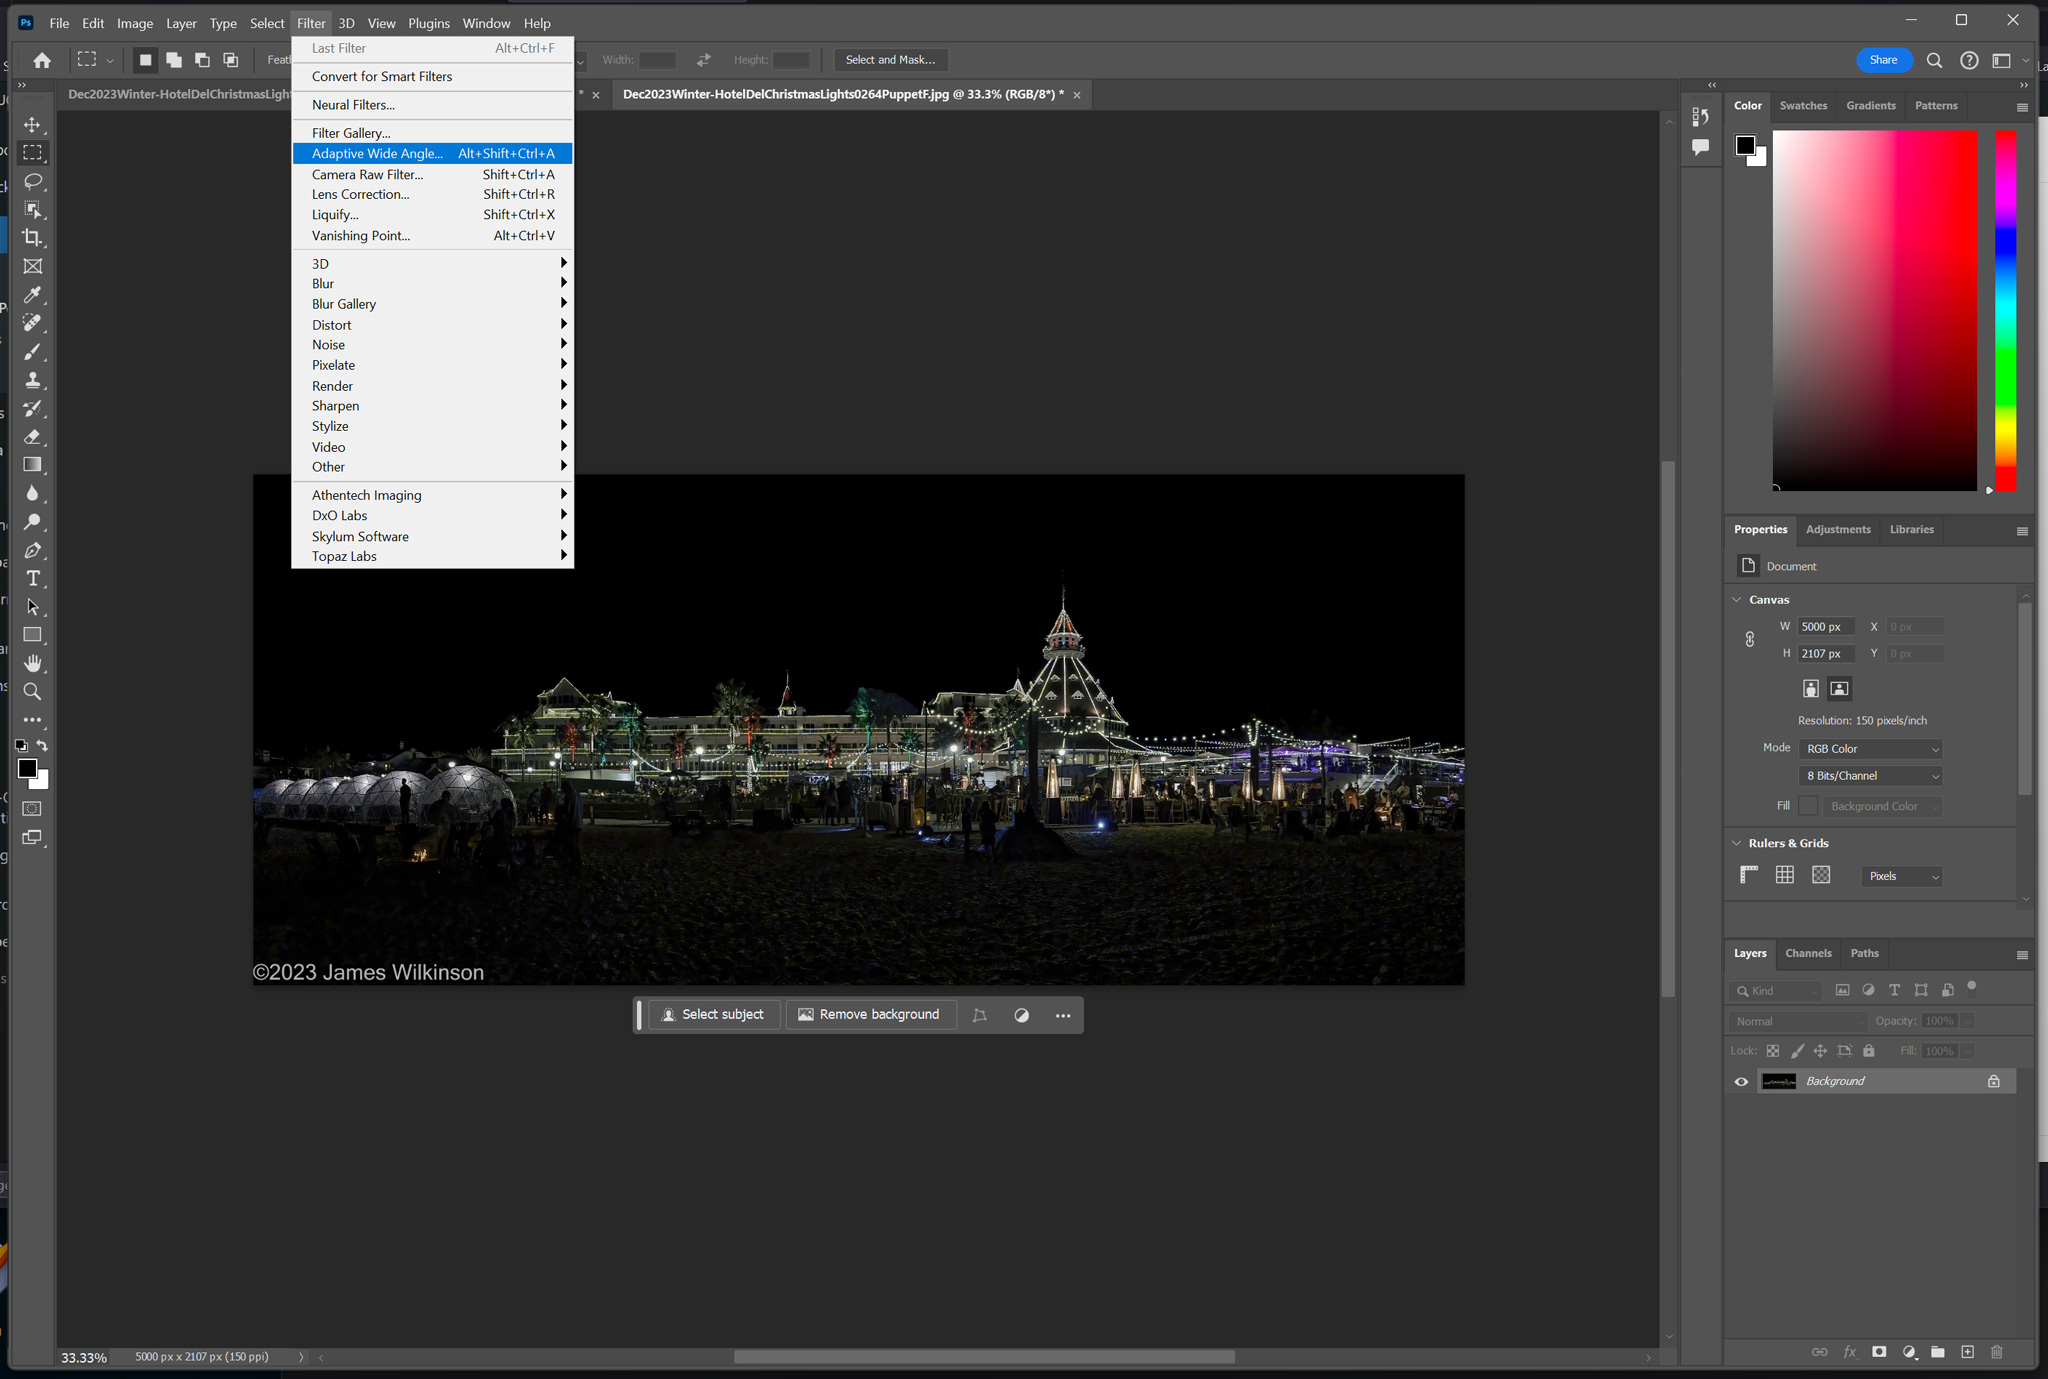
Task: Click Remove background button
Action: 869,1014
